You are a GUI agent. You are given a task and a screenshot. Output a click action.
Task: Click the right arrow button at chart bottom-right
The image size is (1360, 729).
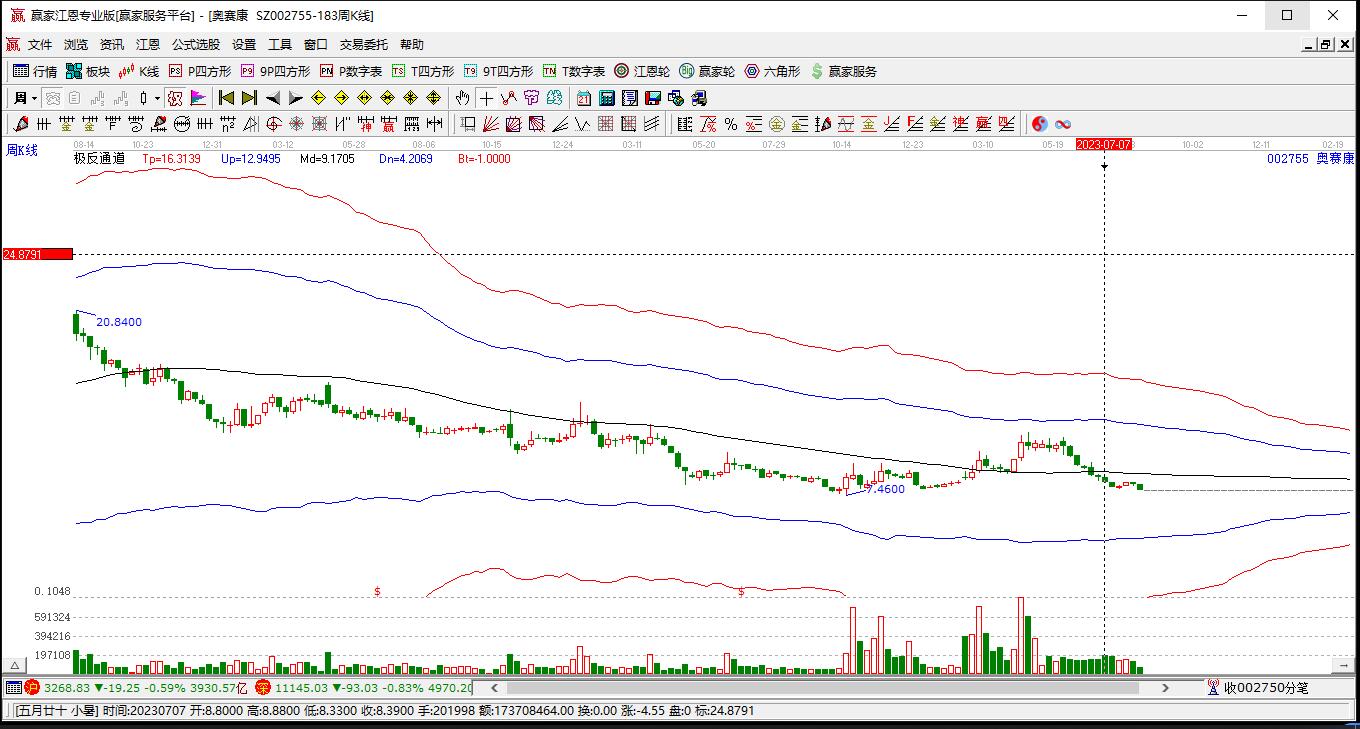1344,665
